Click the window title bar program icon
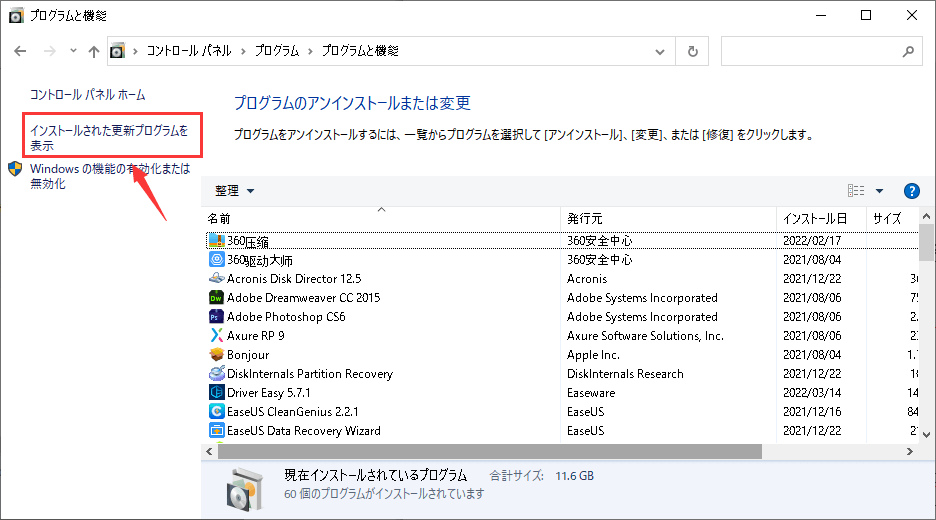Image resolution: width=936 pixels, height=520 pixels. [16, 15]
